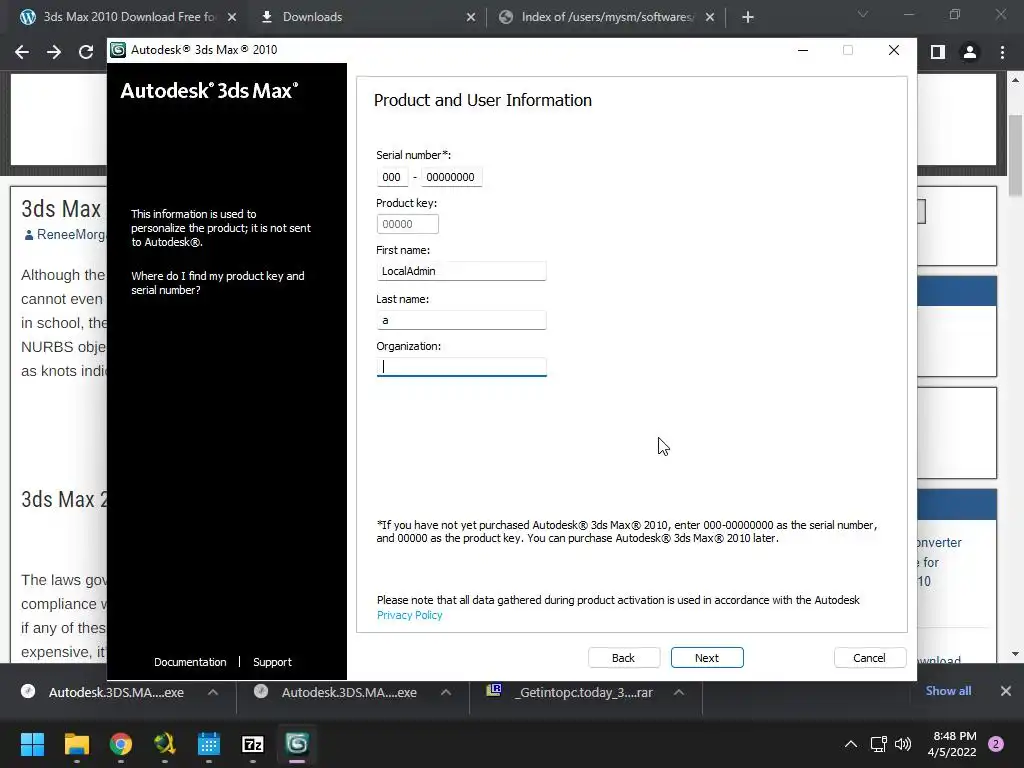Open the yellow-green app icon on taskbar
1024x768 pixels.
tap(165, 744)
